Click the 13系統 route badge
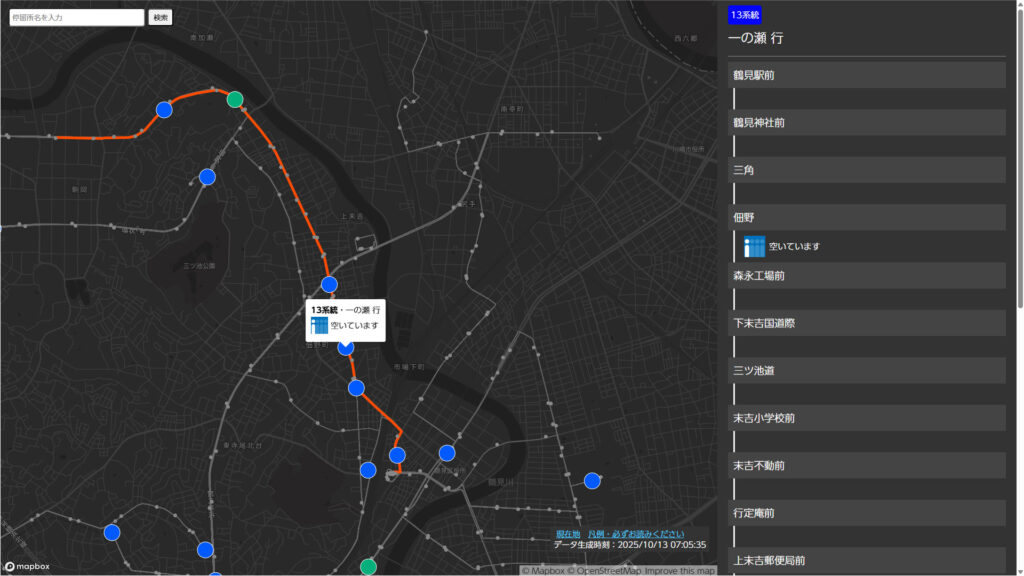1024x576 pixels. coord(745,15)
